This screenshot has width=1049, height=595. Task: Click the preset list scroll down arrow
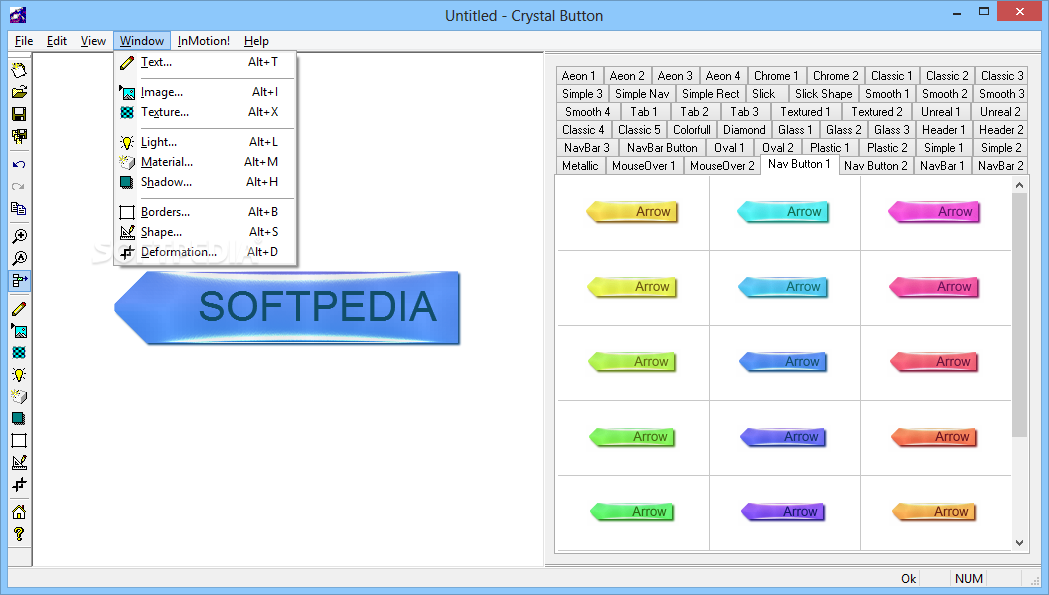click(1019, 543)
